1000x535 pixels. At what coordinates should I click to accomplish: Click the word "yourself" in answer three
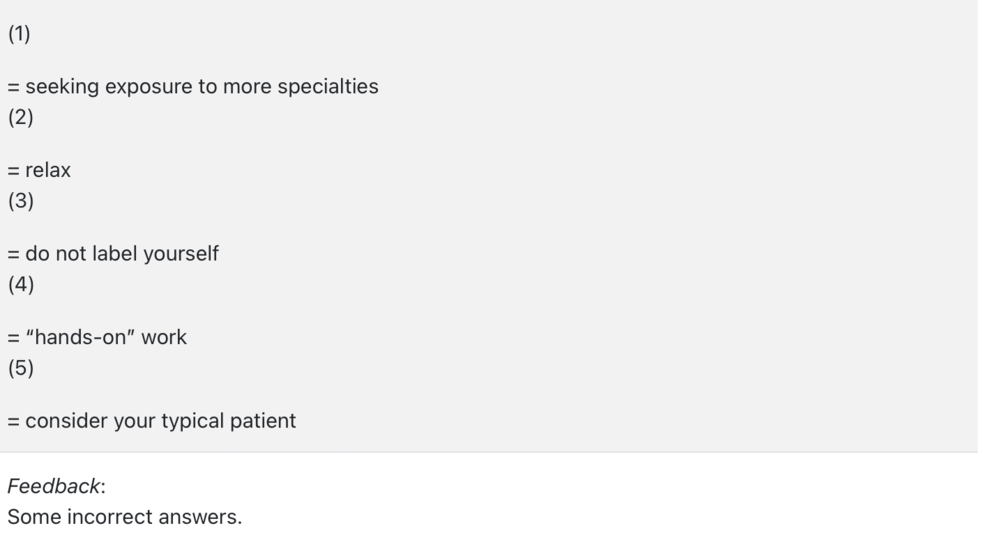click(x=181, y=254)
